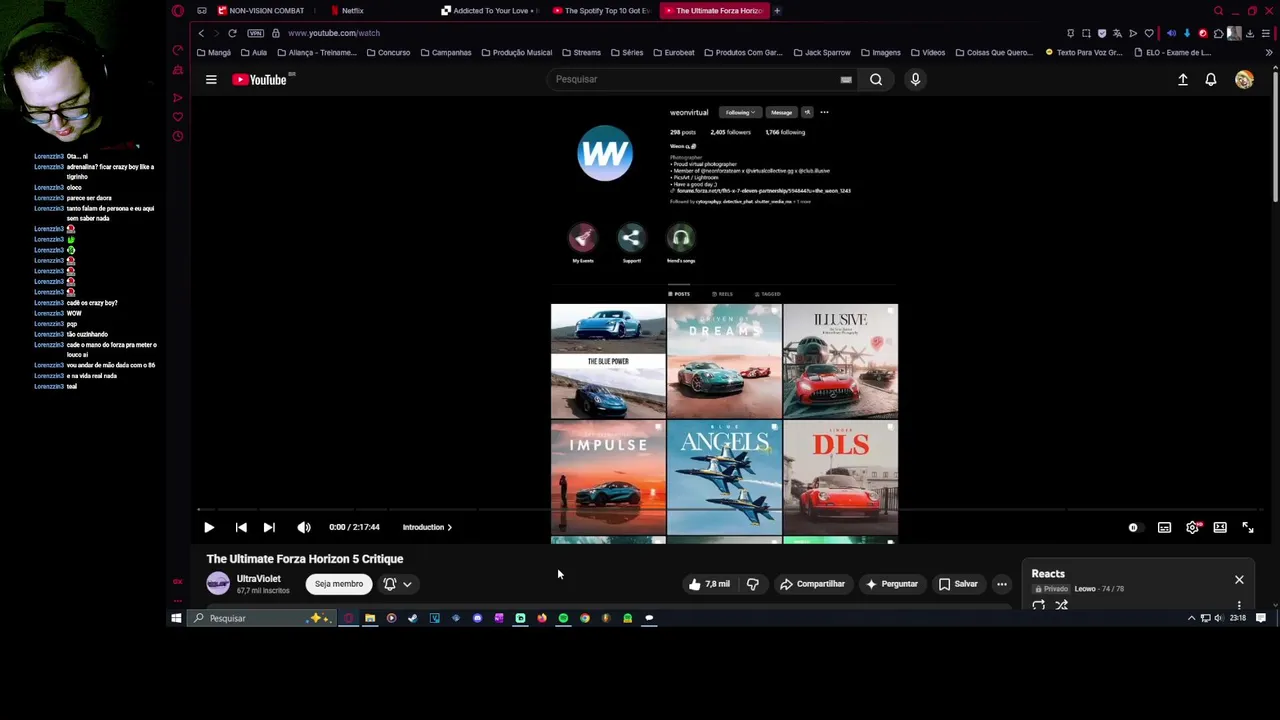
Task: Open the Séries bookmarks folder
Action: [x=627, y=52]
